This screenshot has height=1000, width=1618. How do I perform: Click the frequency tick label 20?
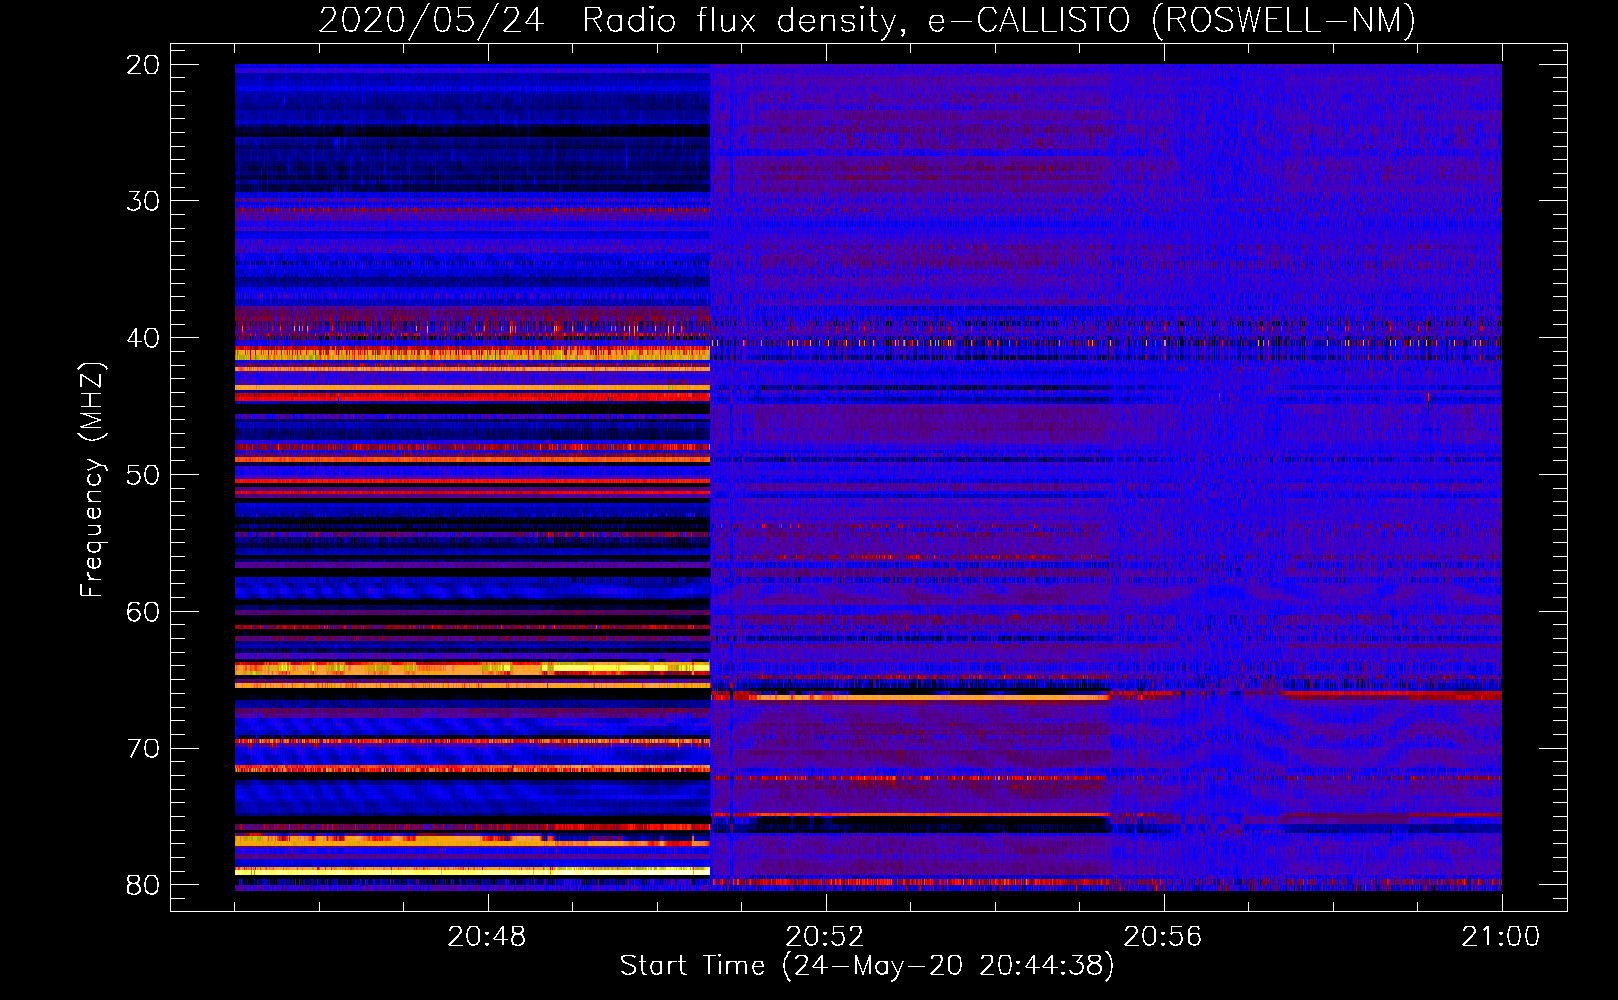(143, 65)
